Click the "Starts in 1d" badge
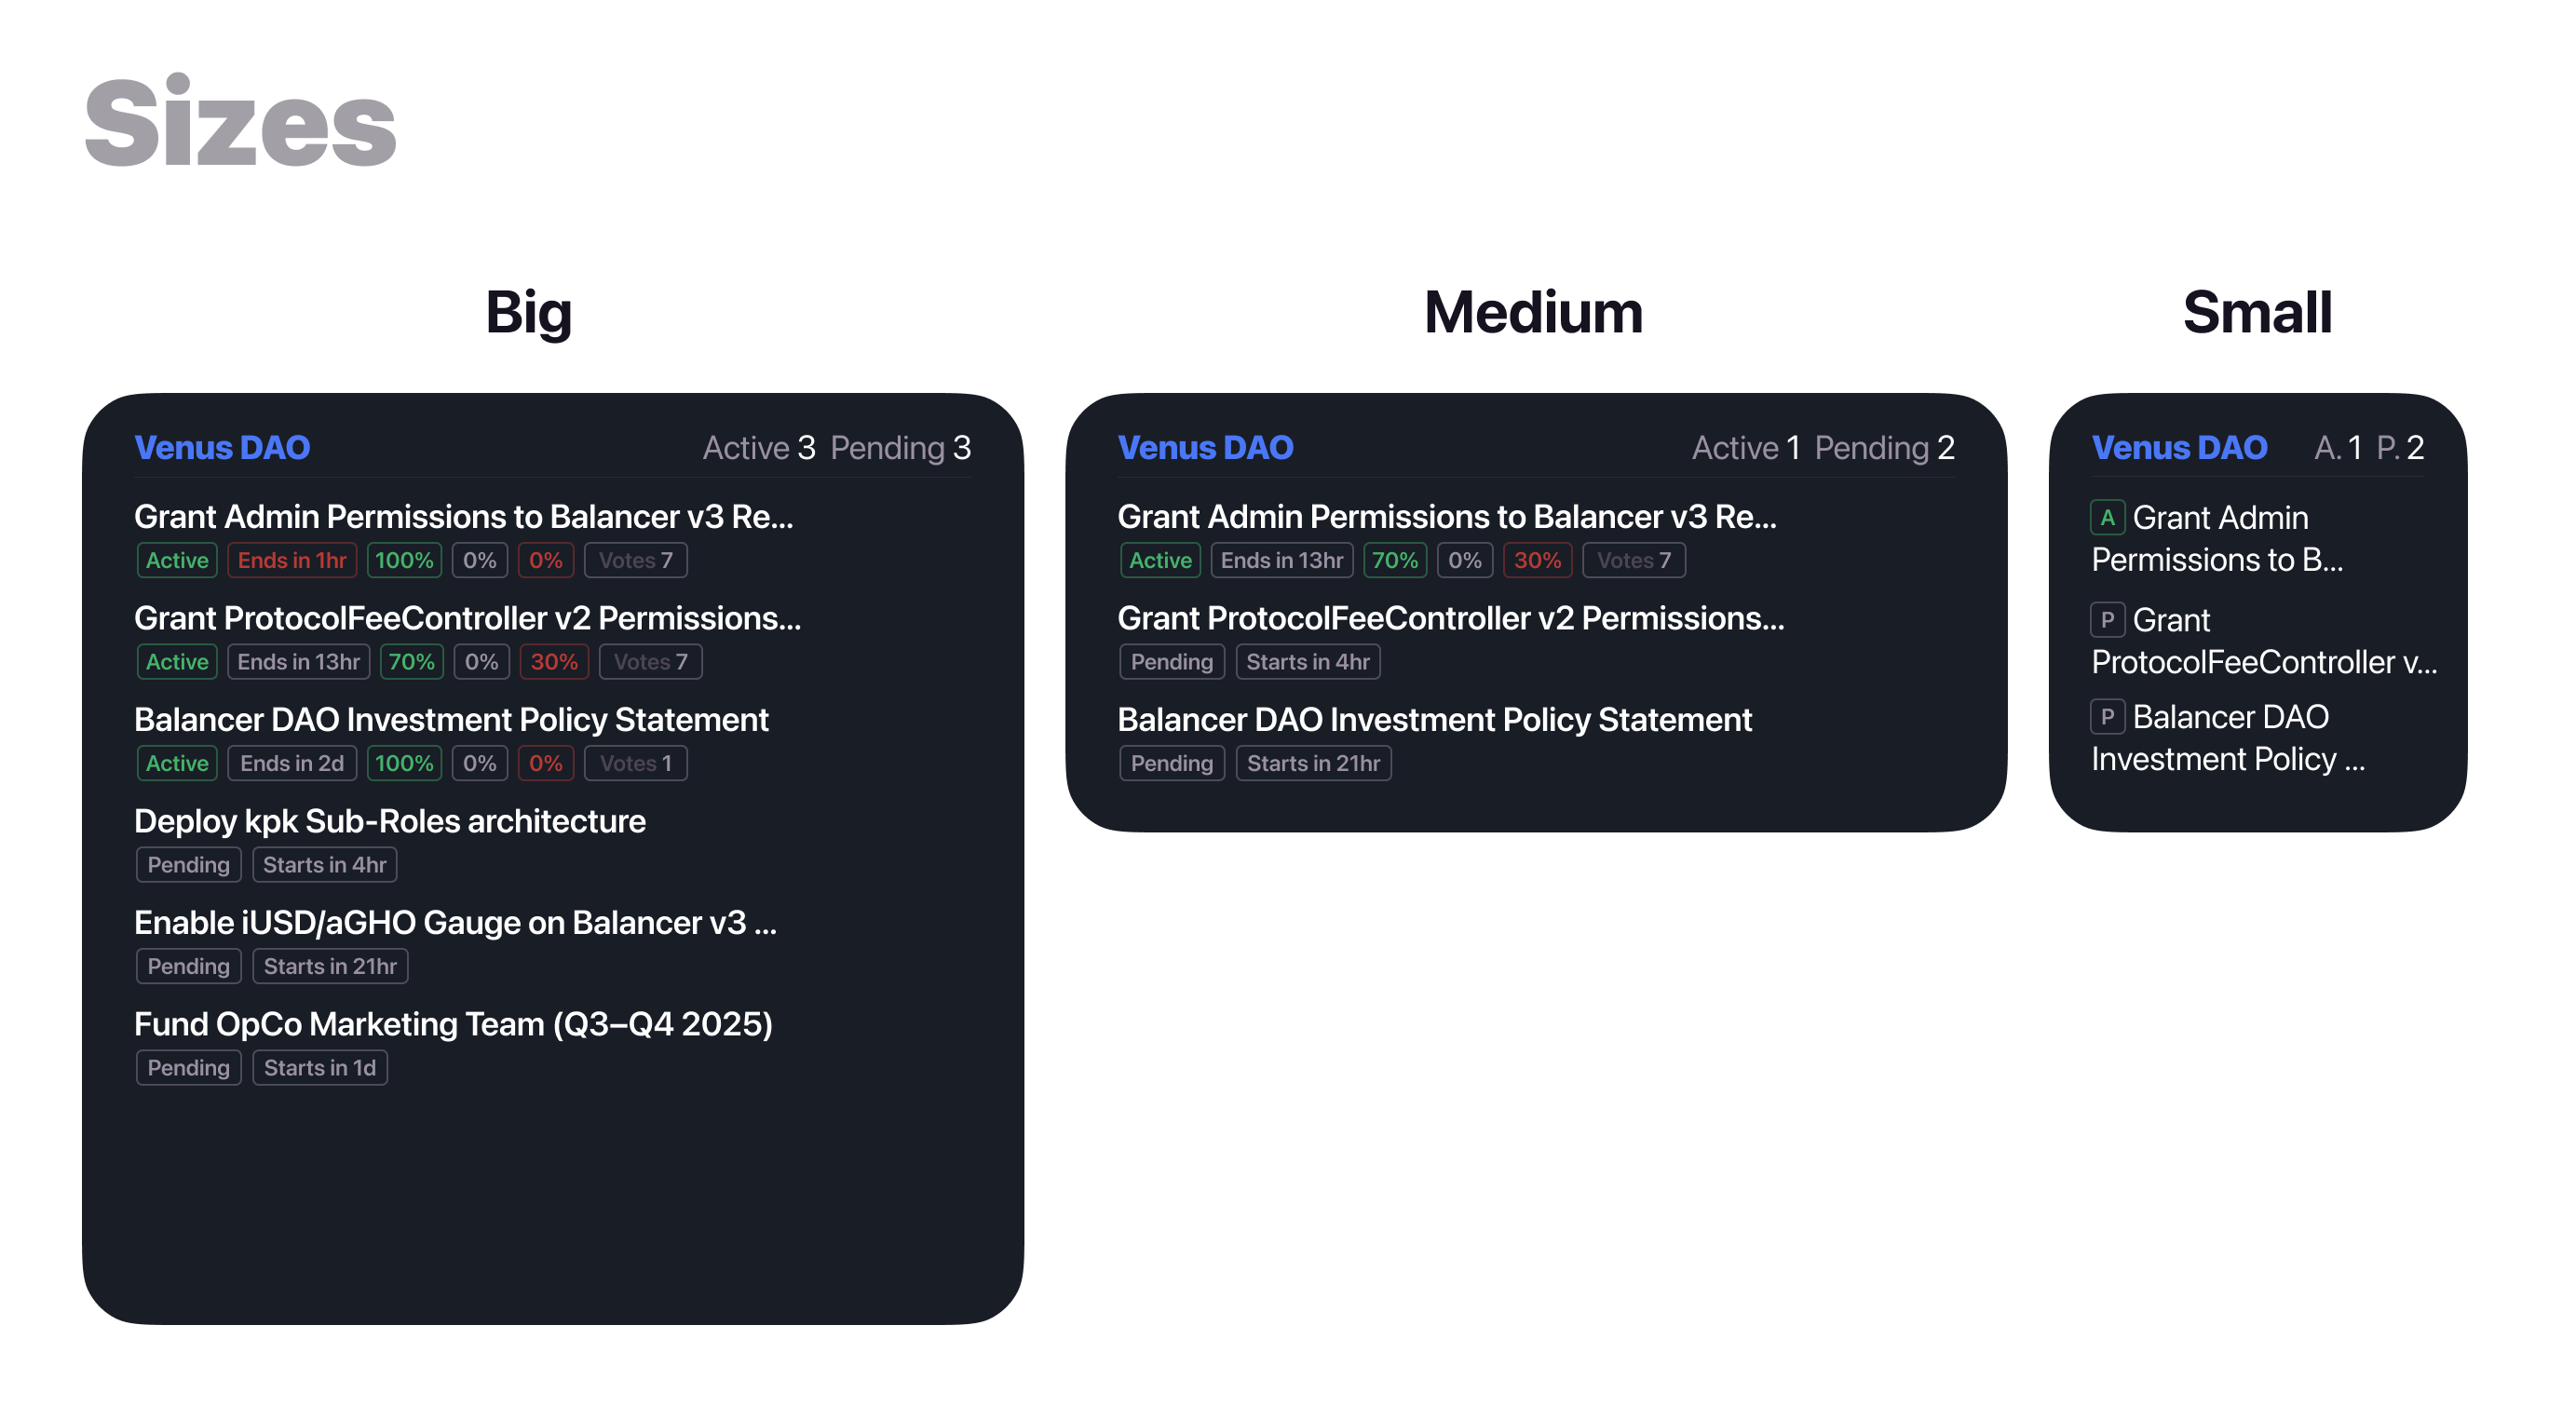Viewport: 2576px width, 1420px height. point(320,1068)
